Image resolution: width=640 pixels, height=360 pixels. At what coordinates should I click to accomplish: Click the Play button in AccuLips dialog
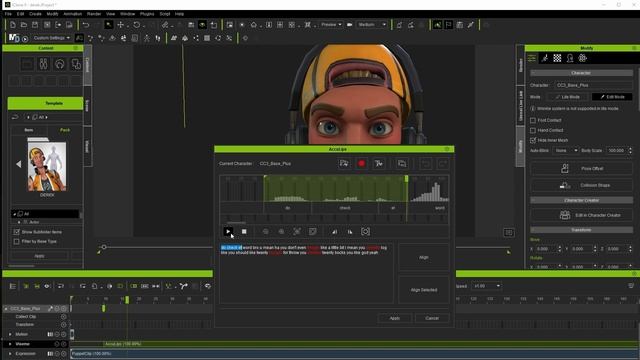tap(228, 231)
